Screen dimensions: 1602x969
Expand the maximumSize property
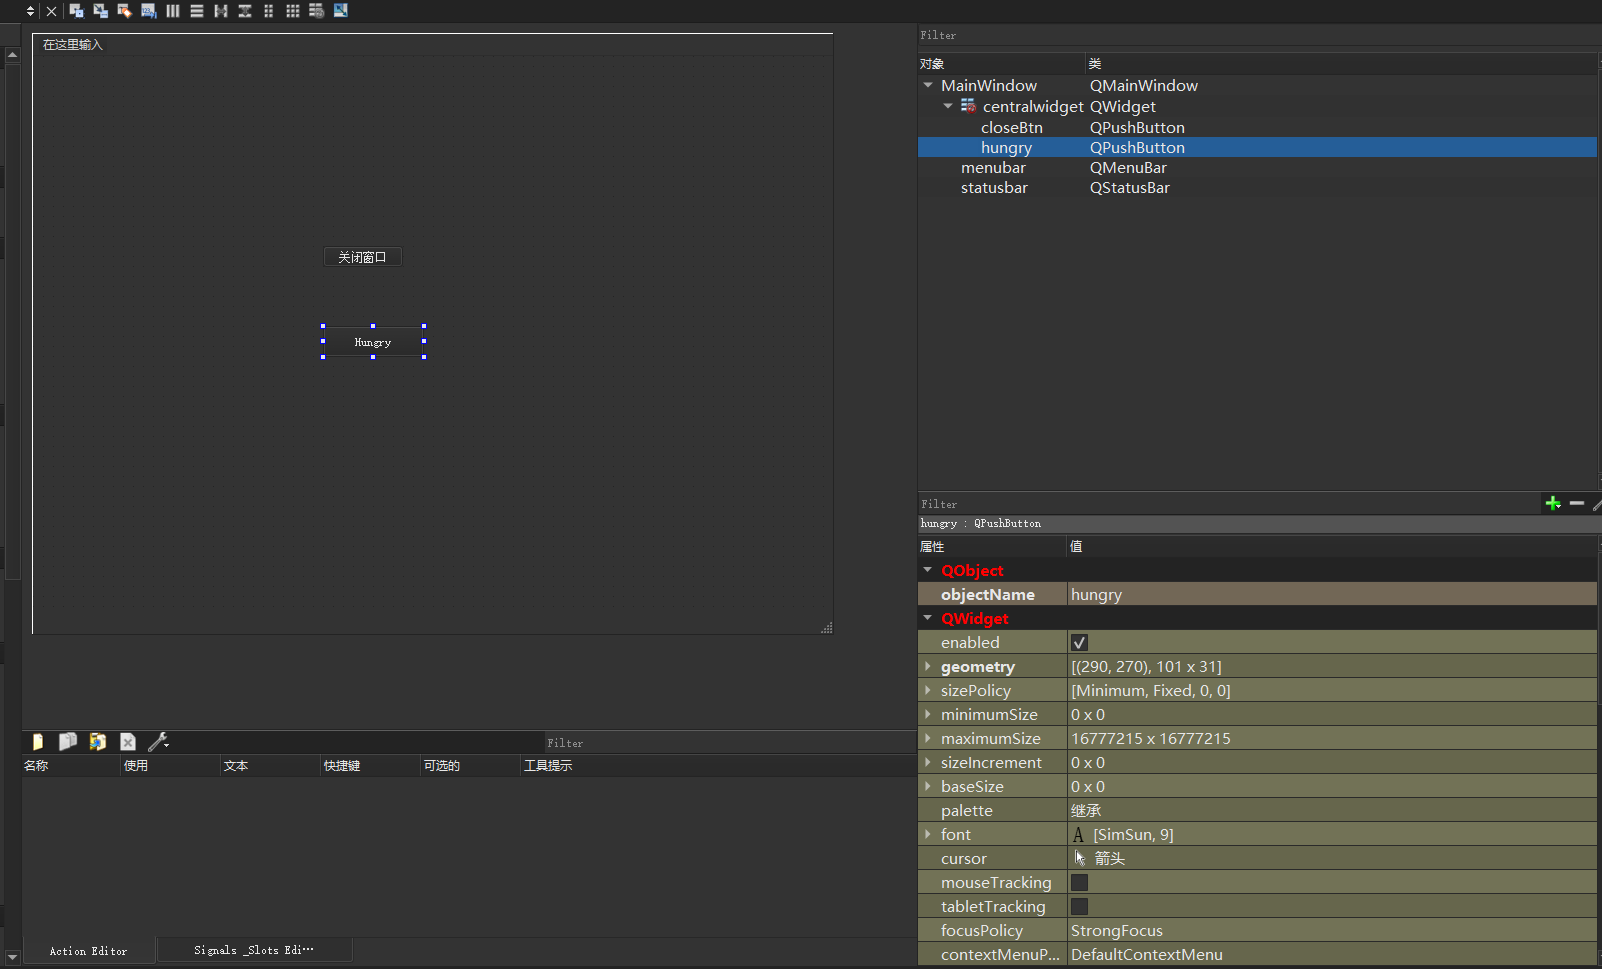927,738
